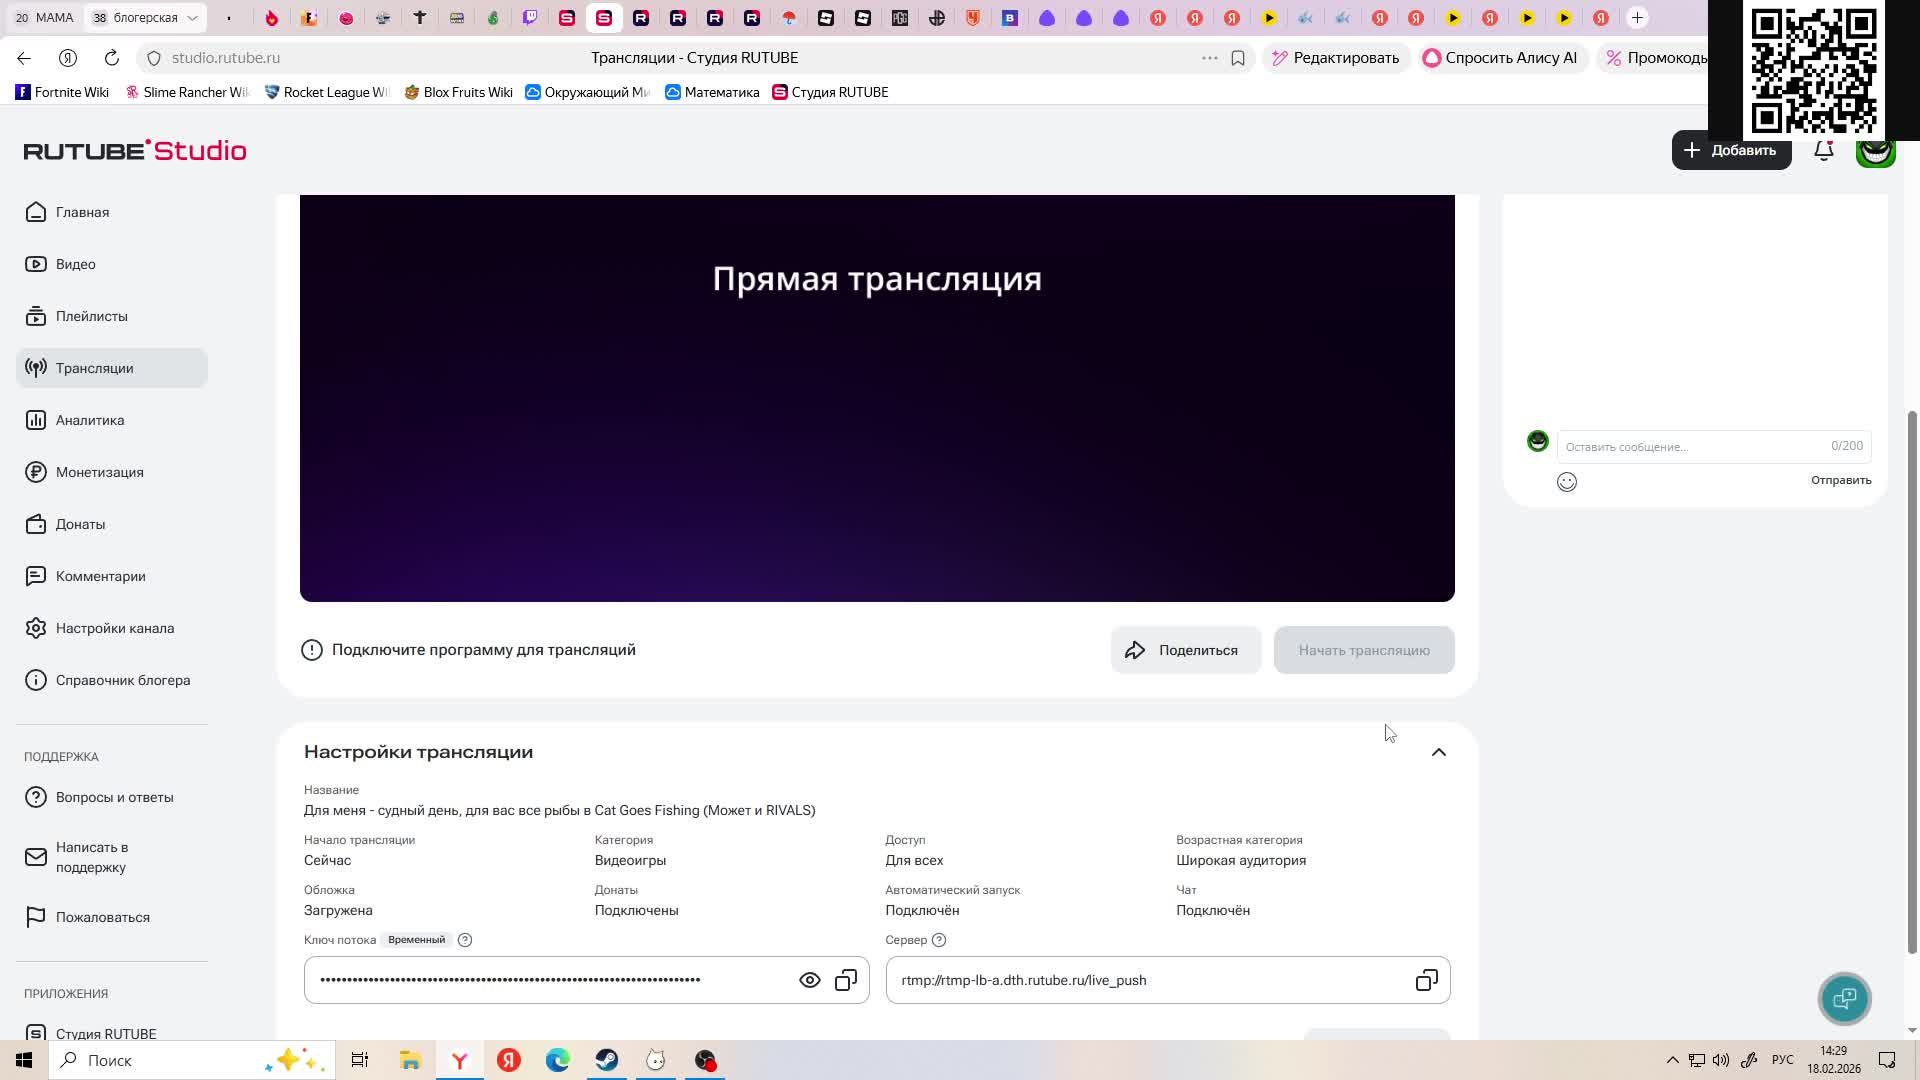Collapse the Настройки трансляции section
1920x1080 pixels.
[x=1438, y=752]
